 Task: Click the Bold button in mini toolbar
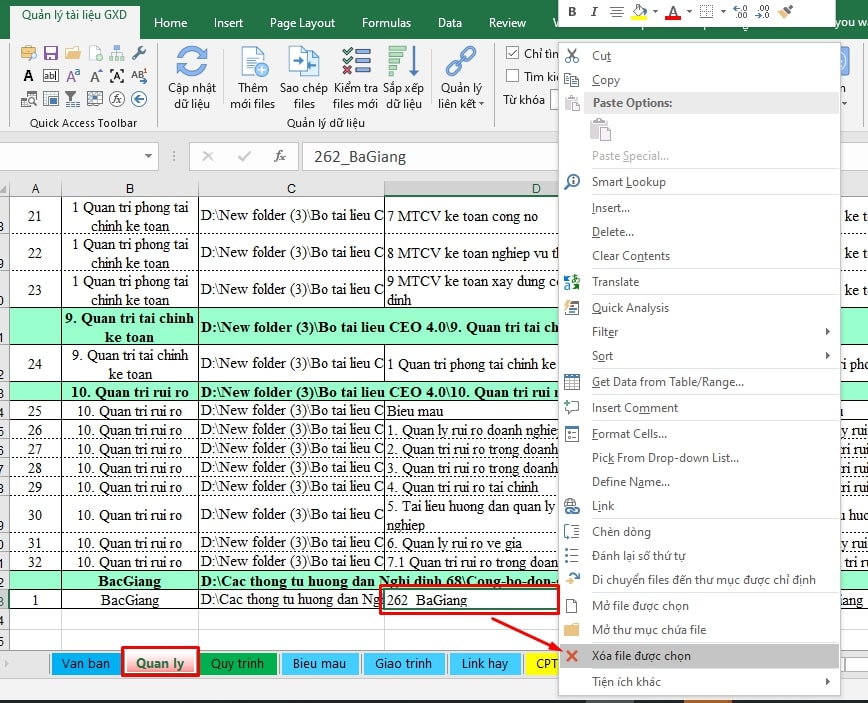tap(572, 12)
